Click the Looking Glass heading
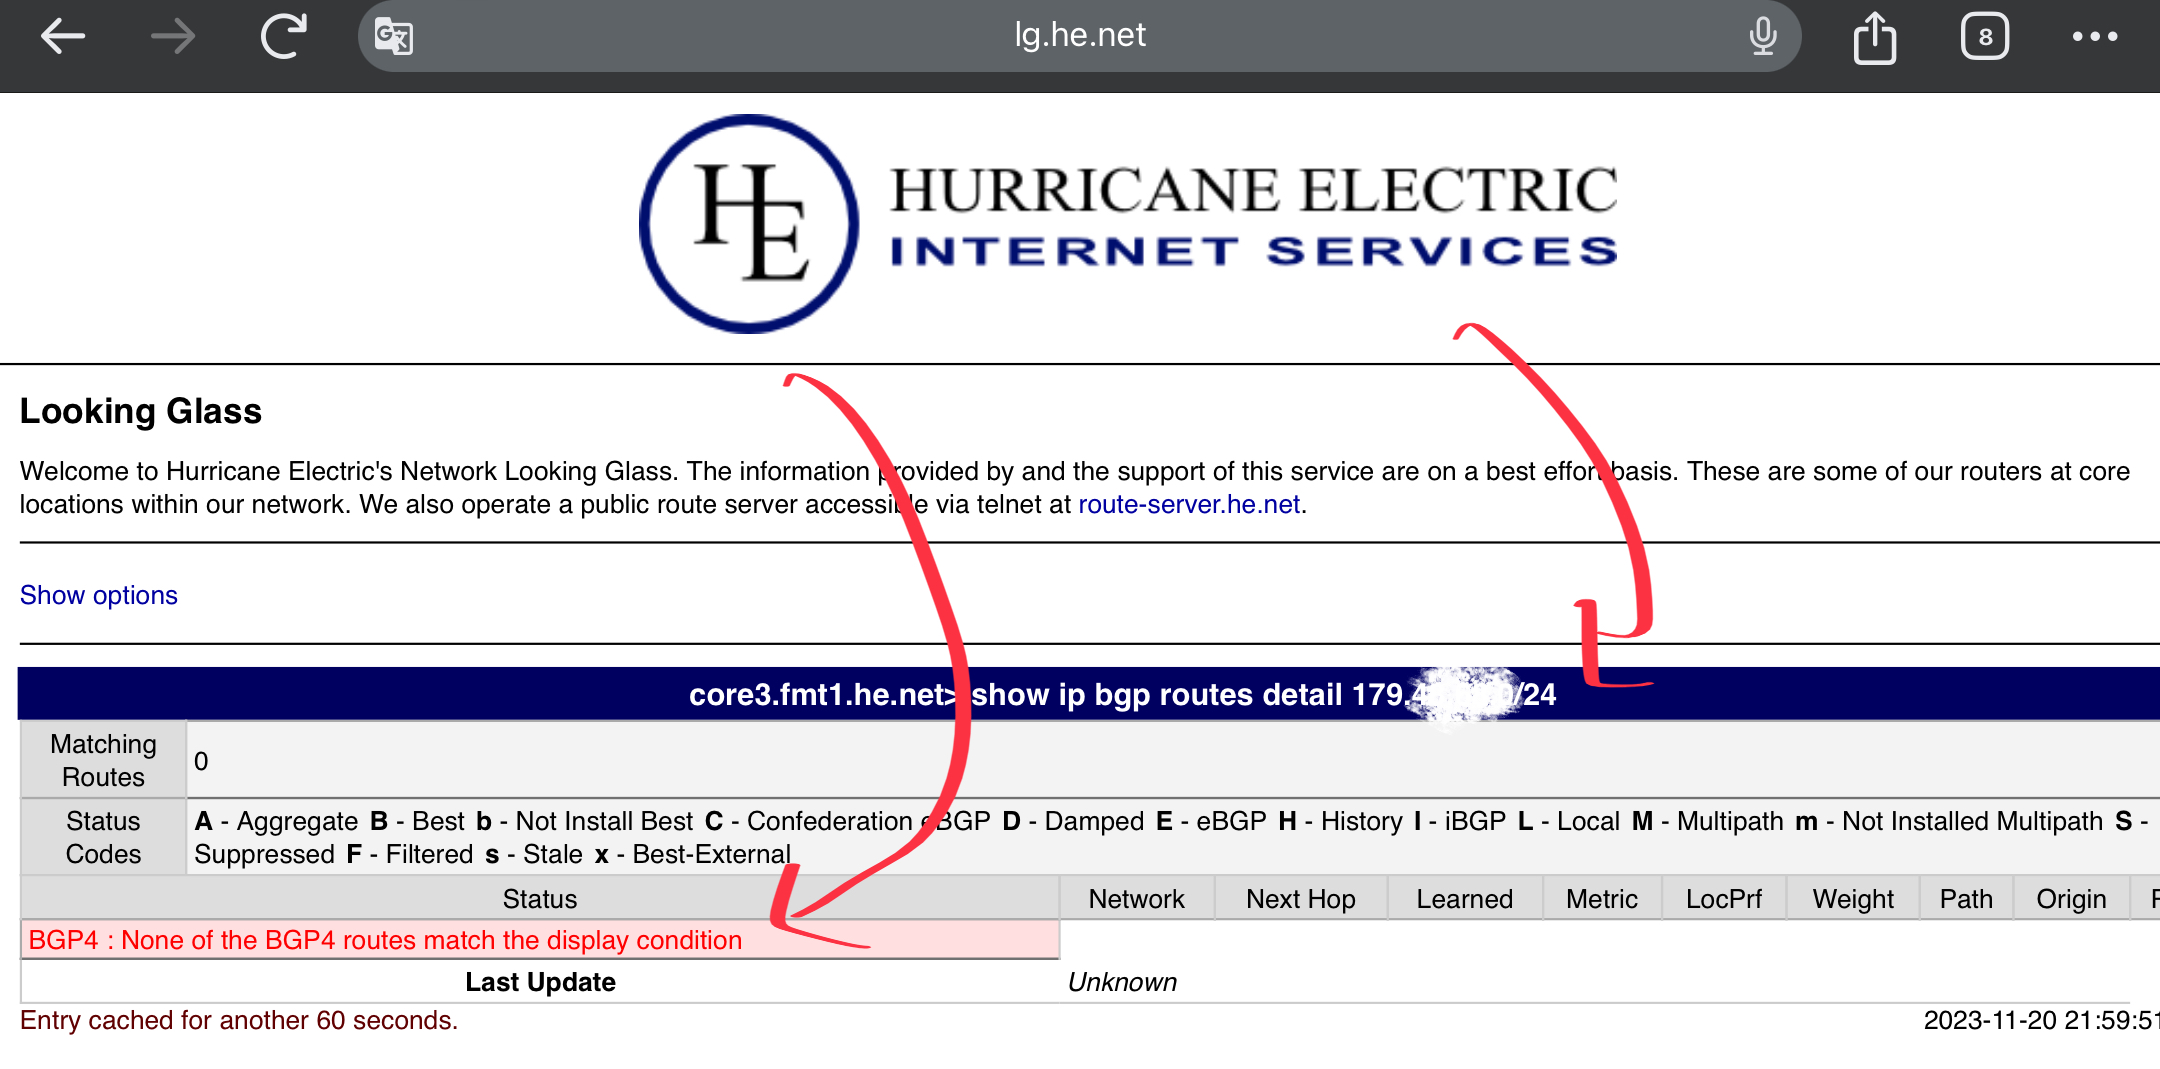 (141, 411)
